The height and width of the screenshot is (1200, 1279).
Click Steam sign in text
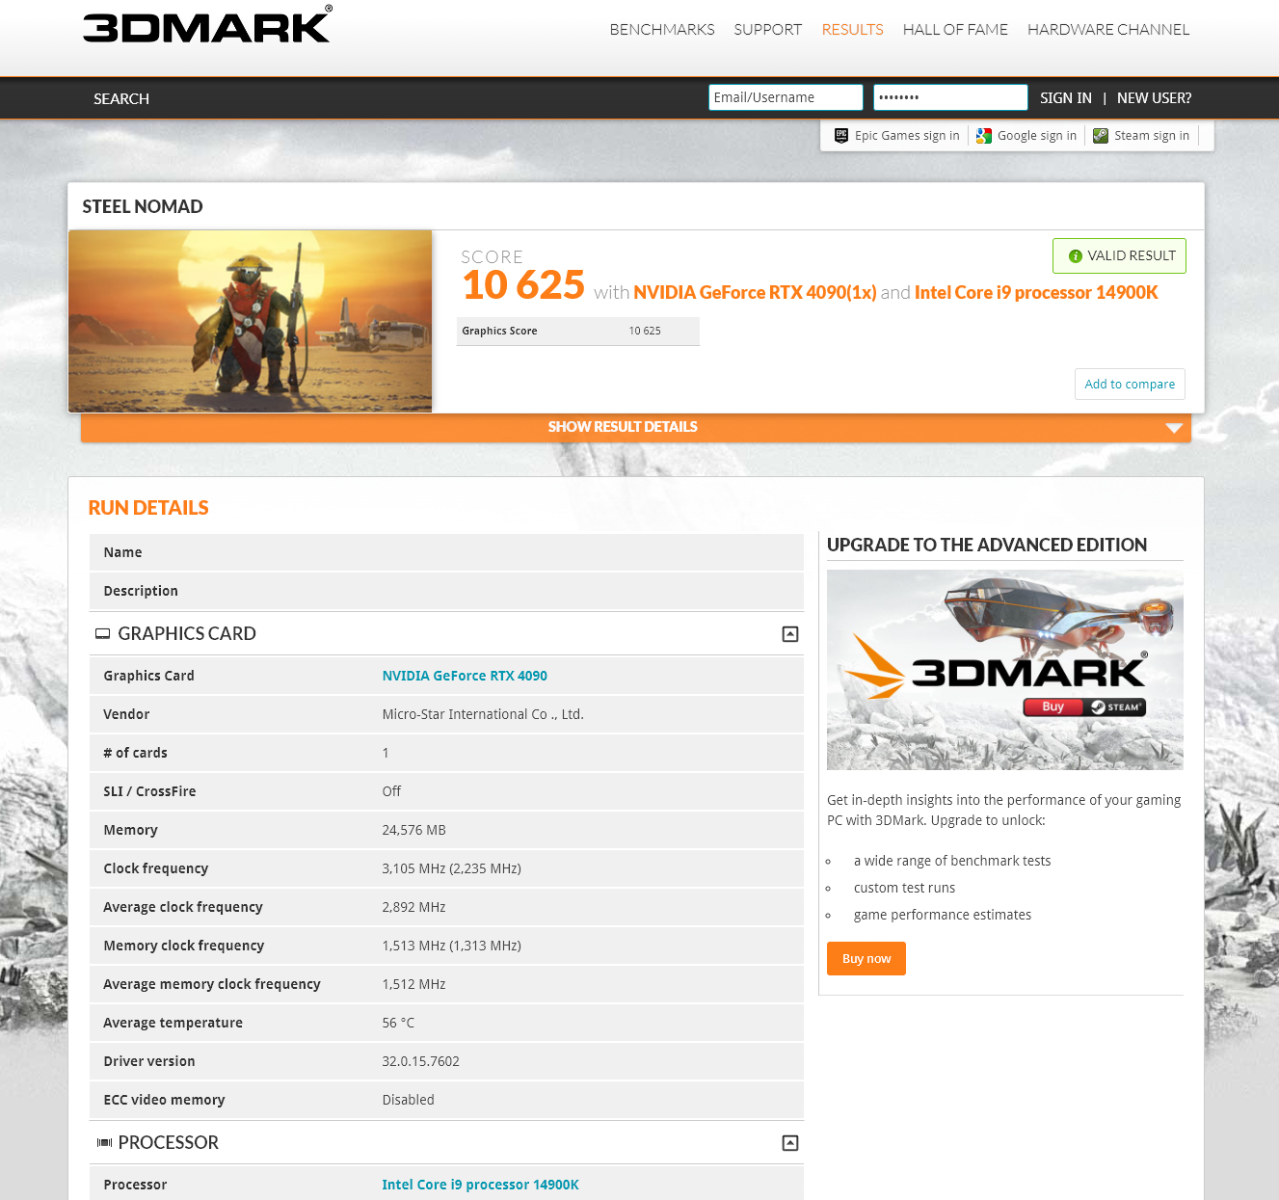1152,136
